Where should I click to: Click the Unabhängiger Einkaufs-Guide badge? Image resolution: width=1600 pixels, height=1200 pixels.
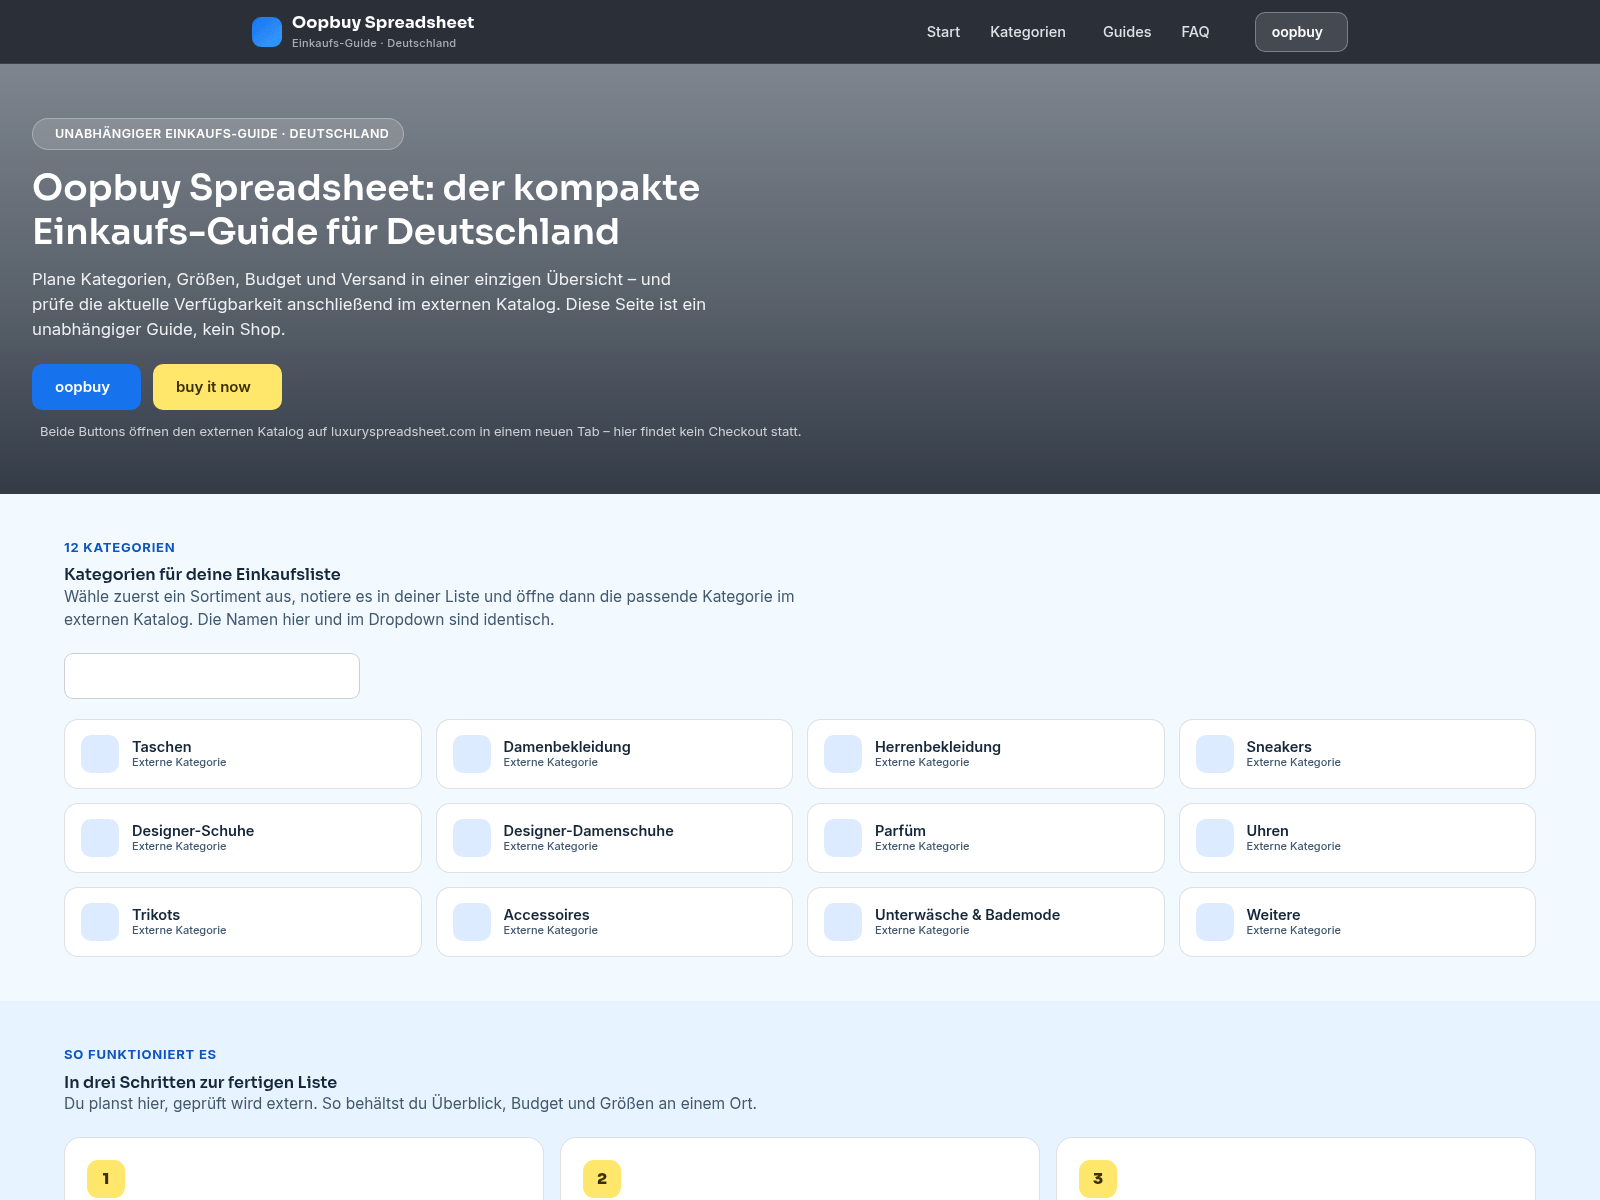[x=218, y=134]
